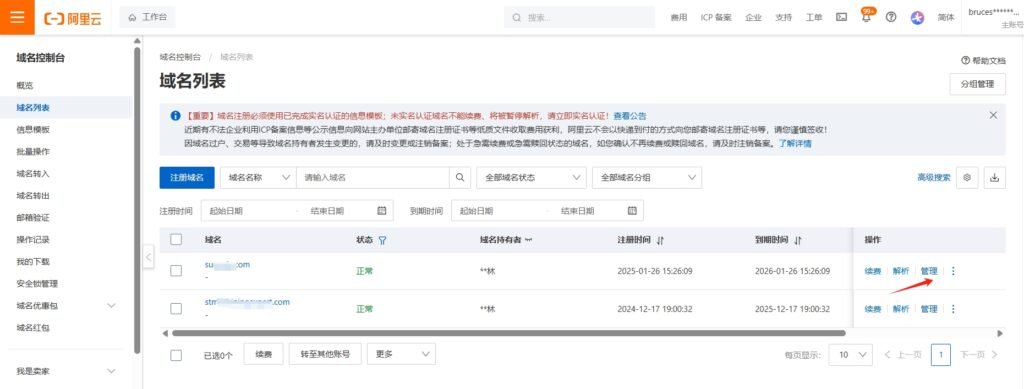This screenshot has width=1024, height=389.
Task: Switch language via 简体
Action: [x=946, y=18]
